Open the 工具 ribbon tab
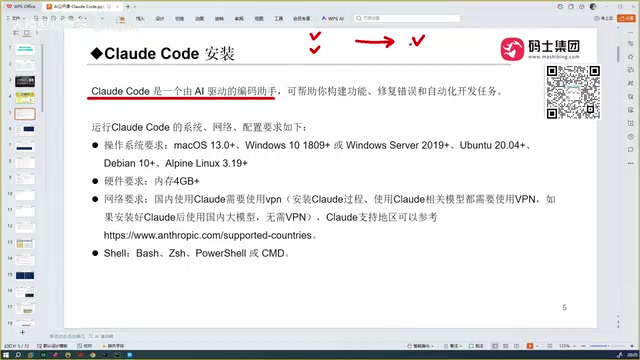 pyautogui.click(x=278, y=19)
